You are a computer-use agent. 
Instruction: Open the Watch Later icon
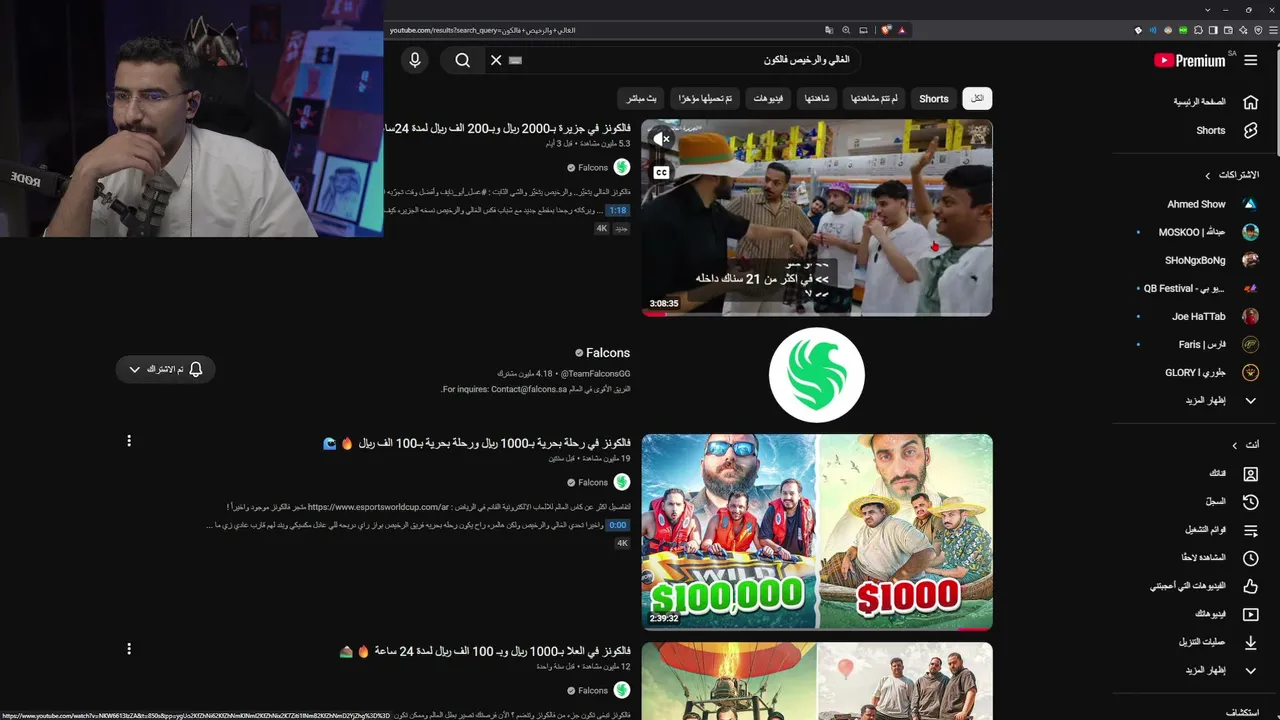tap(1250, 558)
